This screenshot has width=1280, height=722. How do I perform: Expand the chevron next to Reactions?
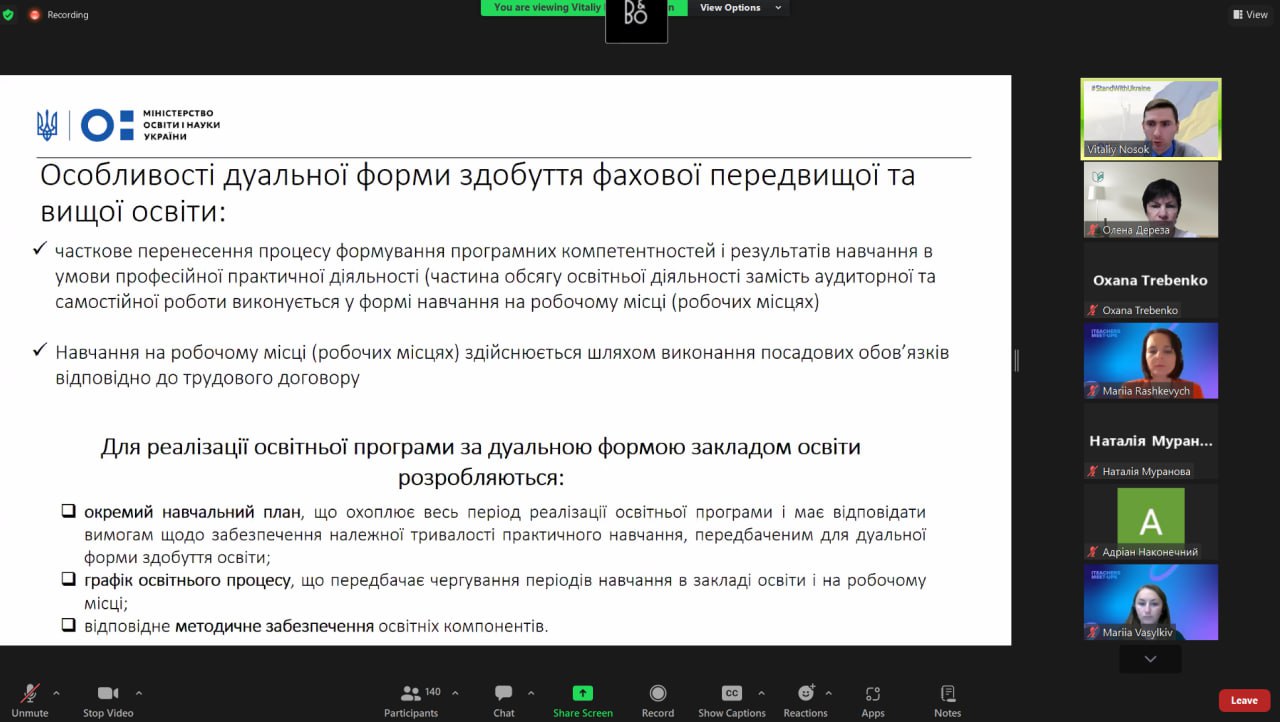828,693
